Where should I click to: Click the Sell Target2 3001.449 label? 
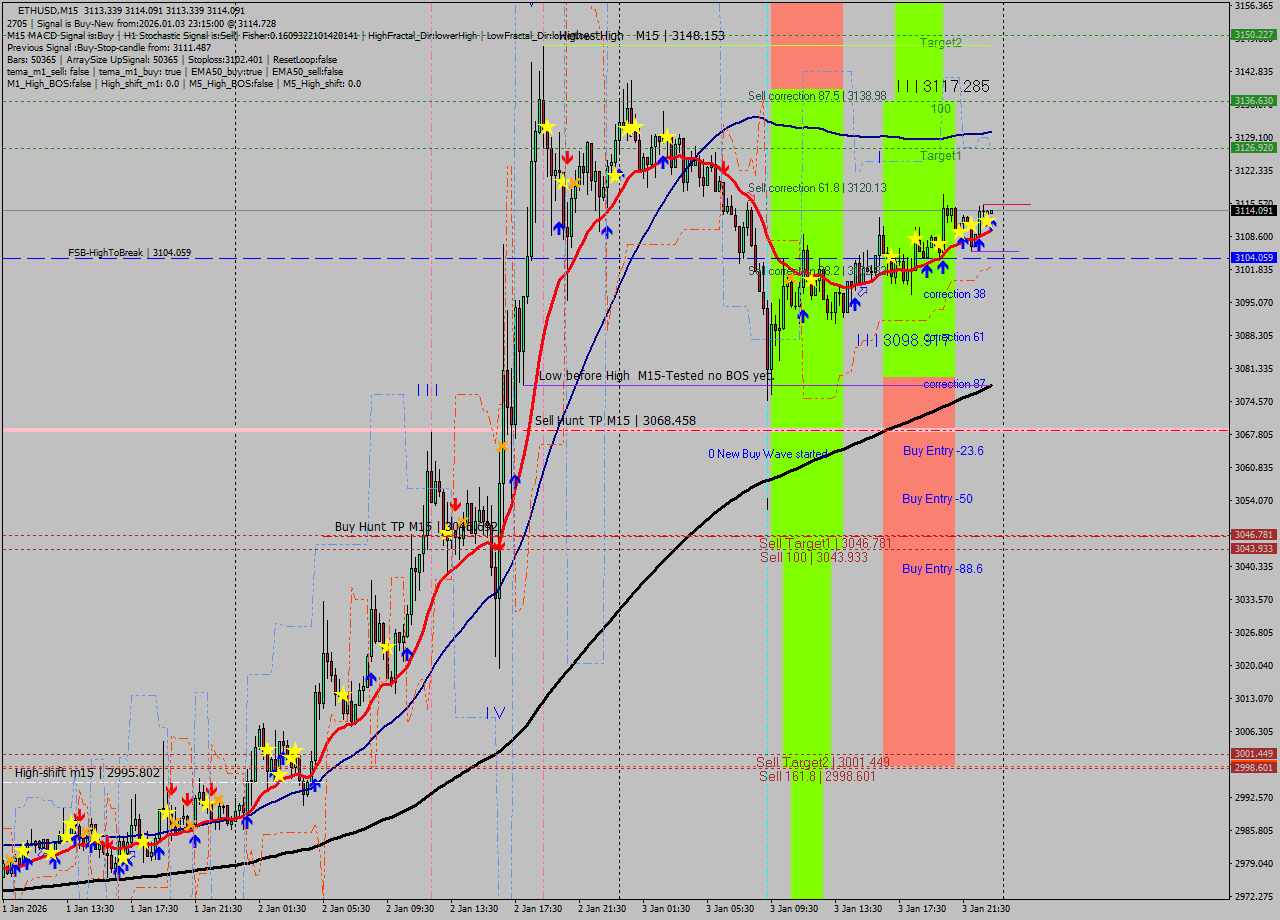point(822,762)
